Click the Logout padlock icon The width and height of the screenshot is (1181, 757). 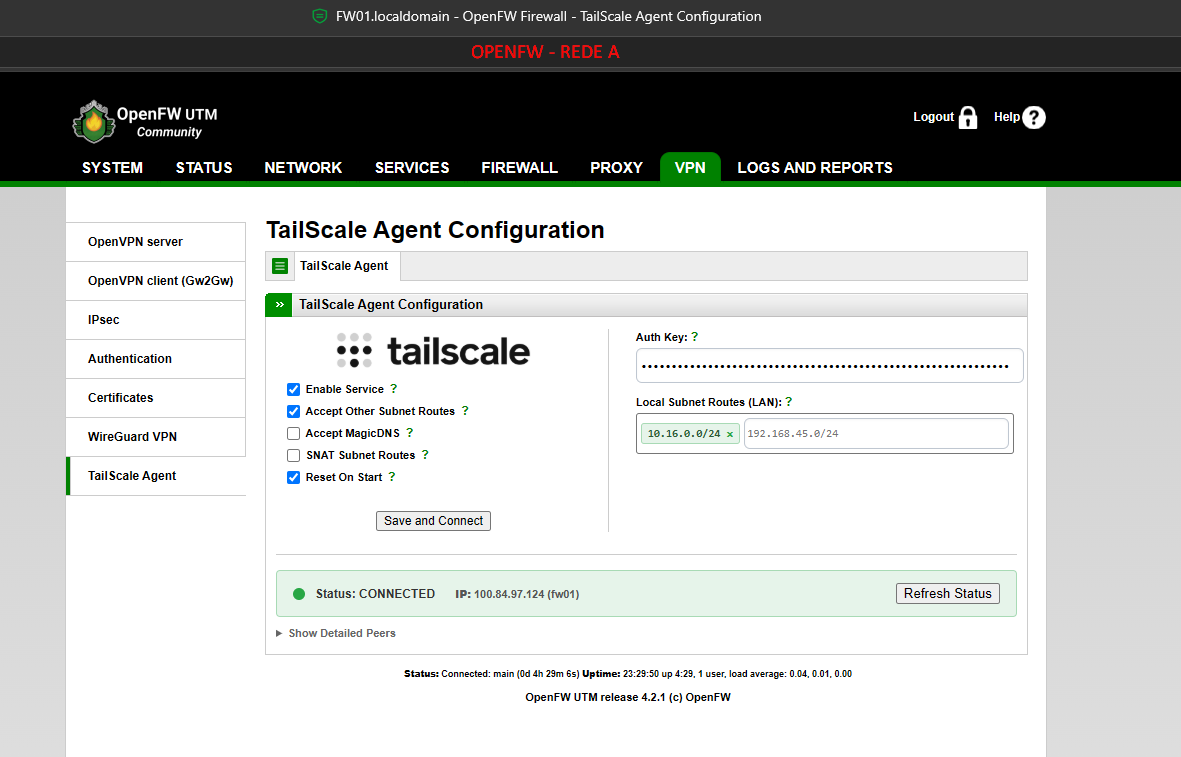click(968, 118)
